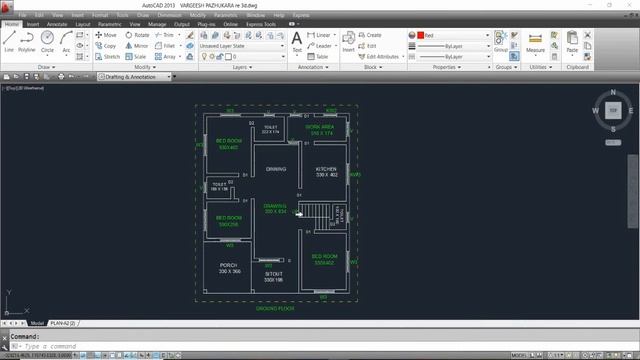Select the Measure utility
The image size is (640, 360).
[535, 43]
